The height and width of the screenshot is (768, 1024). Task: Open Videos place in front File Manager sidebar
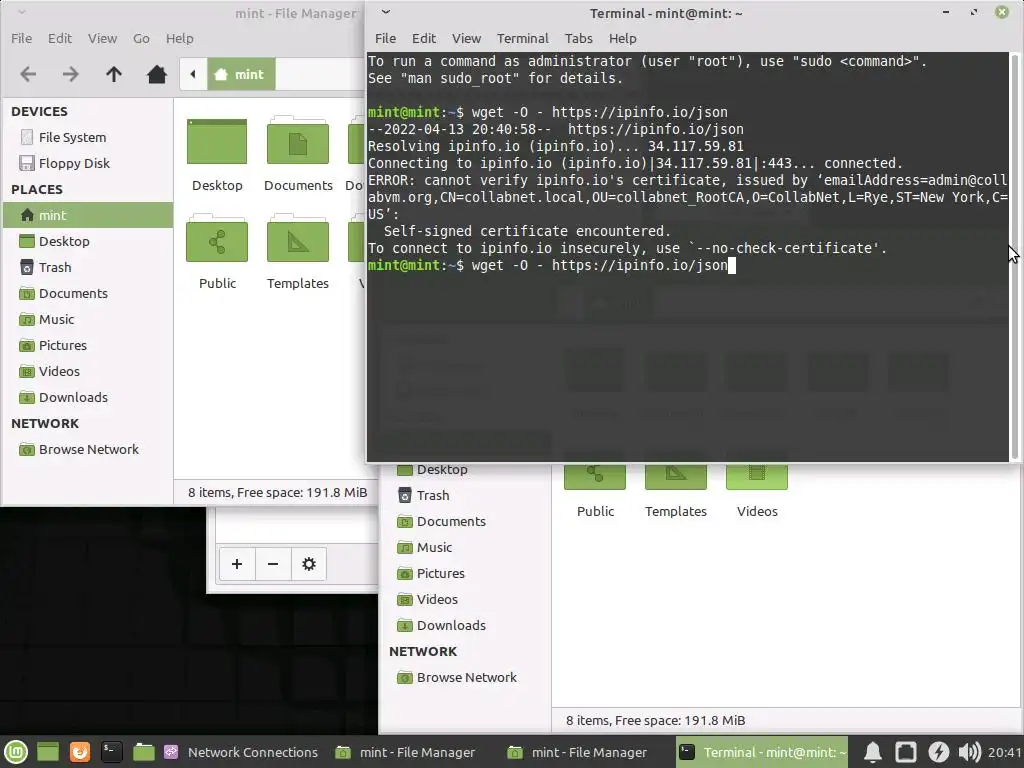tap(59, 372)
